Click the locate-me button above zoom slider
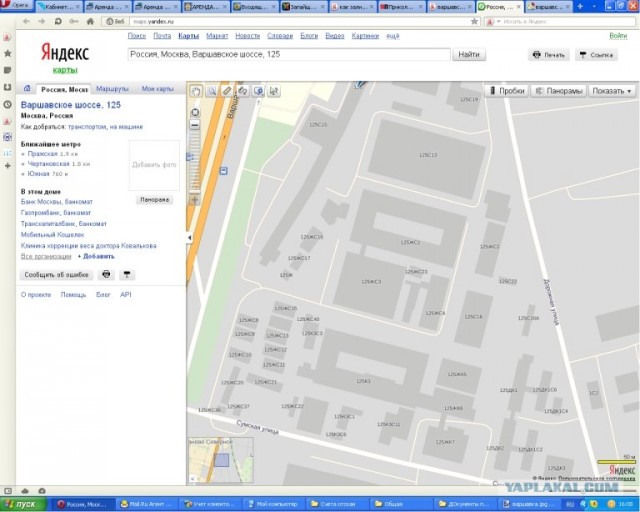This screenshot has height=512, width=640. pyautogui.click(x=195, y=112)
